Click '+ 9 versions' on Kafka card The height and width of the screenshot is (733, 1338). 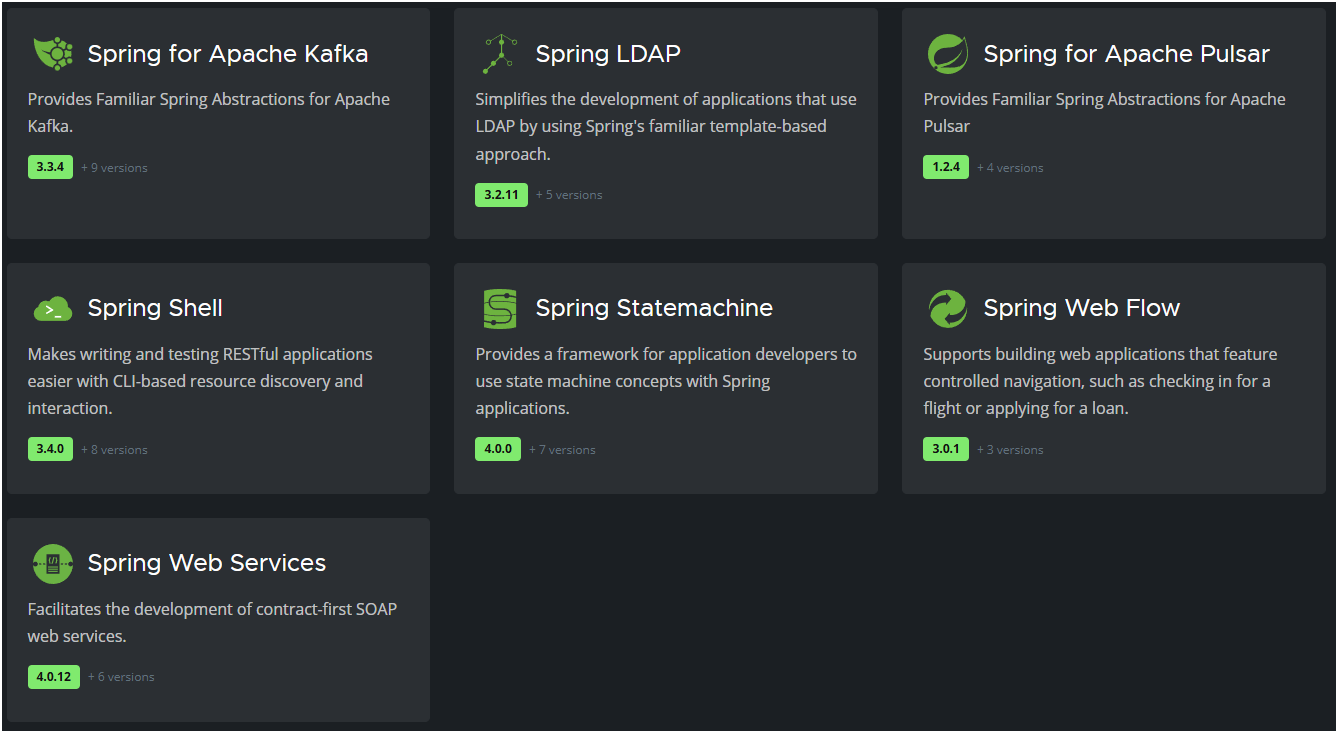114,168
